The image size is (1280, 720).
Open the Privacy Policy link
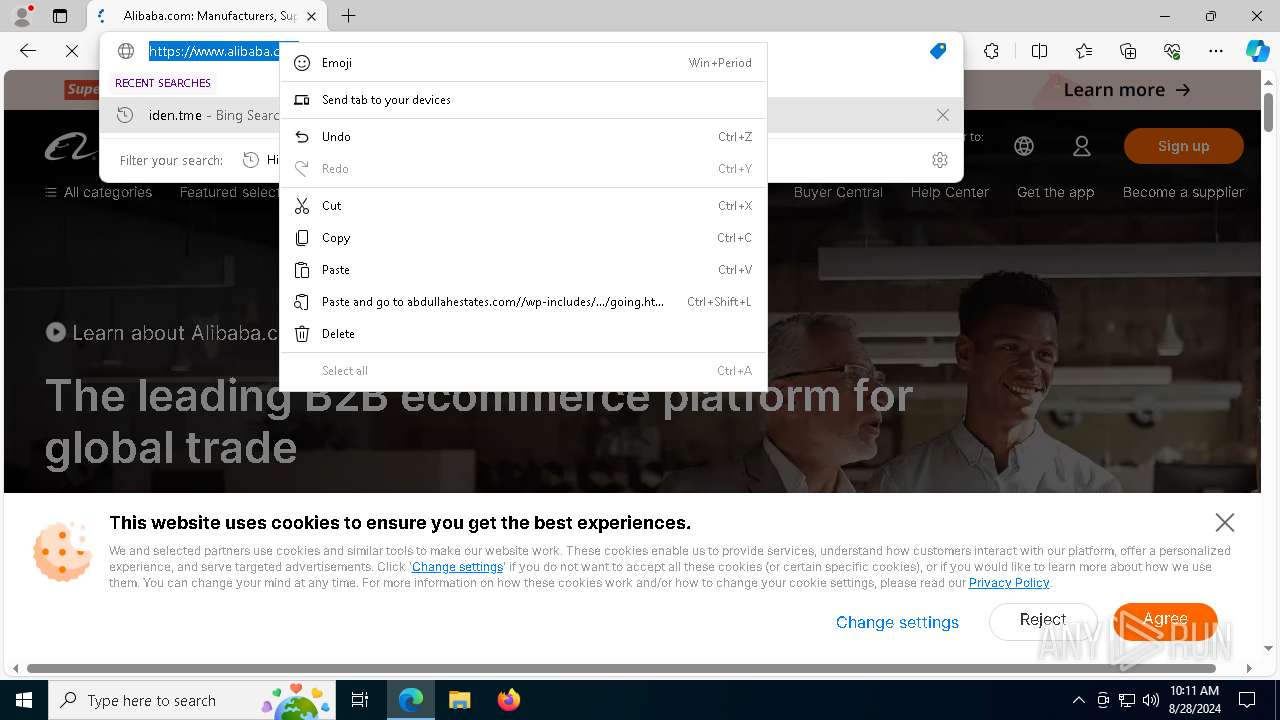(1009, 583)
